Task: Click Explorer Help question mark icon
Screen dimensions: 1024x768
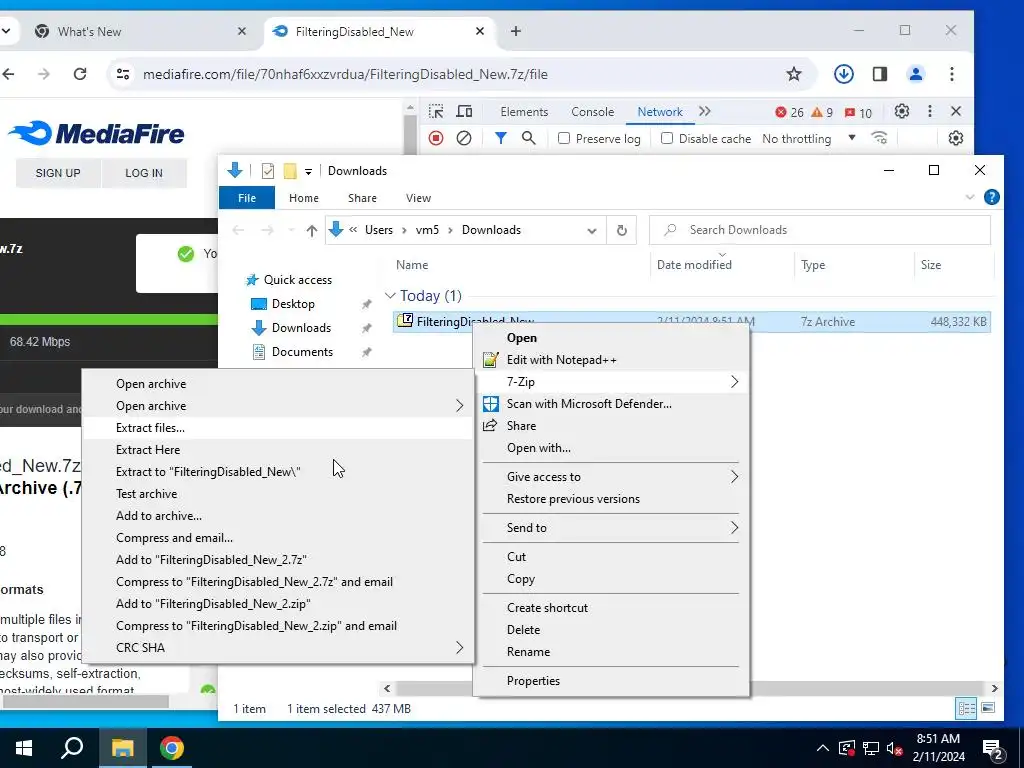Action: click(x=991, y=197)
